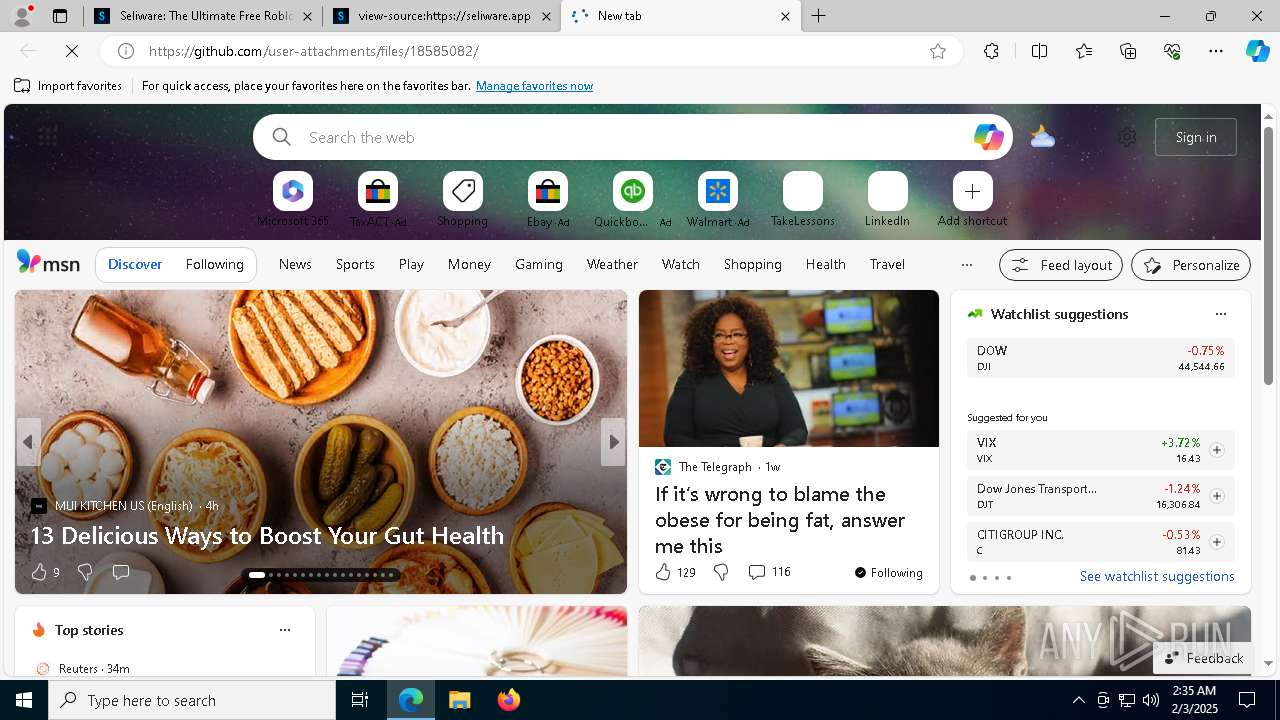This screenshot has height=720, width=1280.
Task: Open more options for Watchlist suggestions
Action: pos(1220,314)
